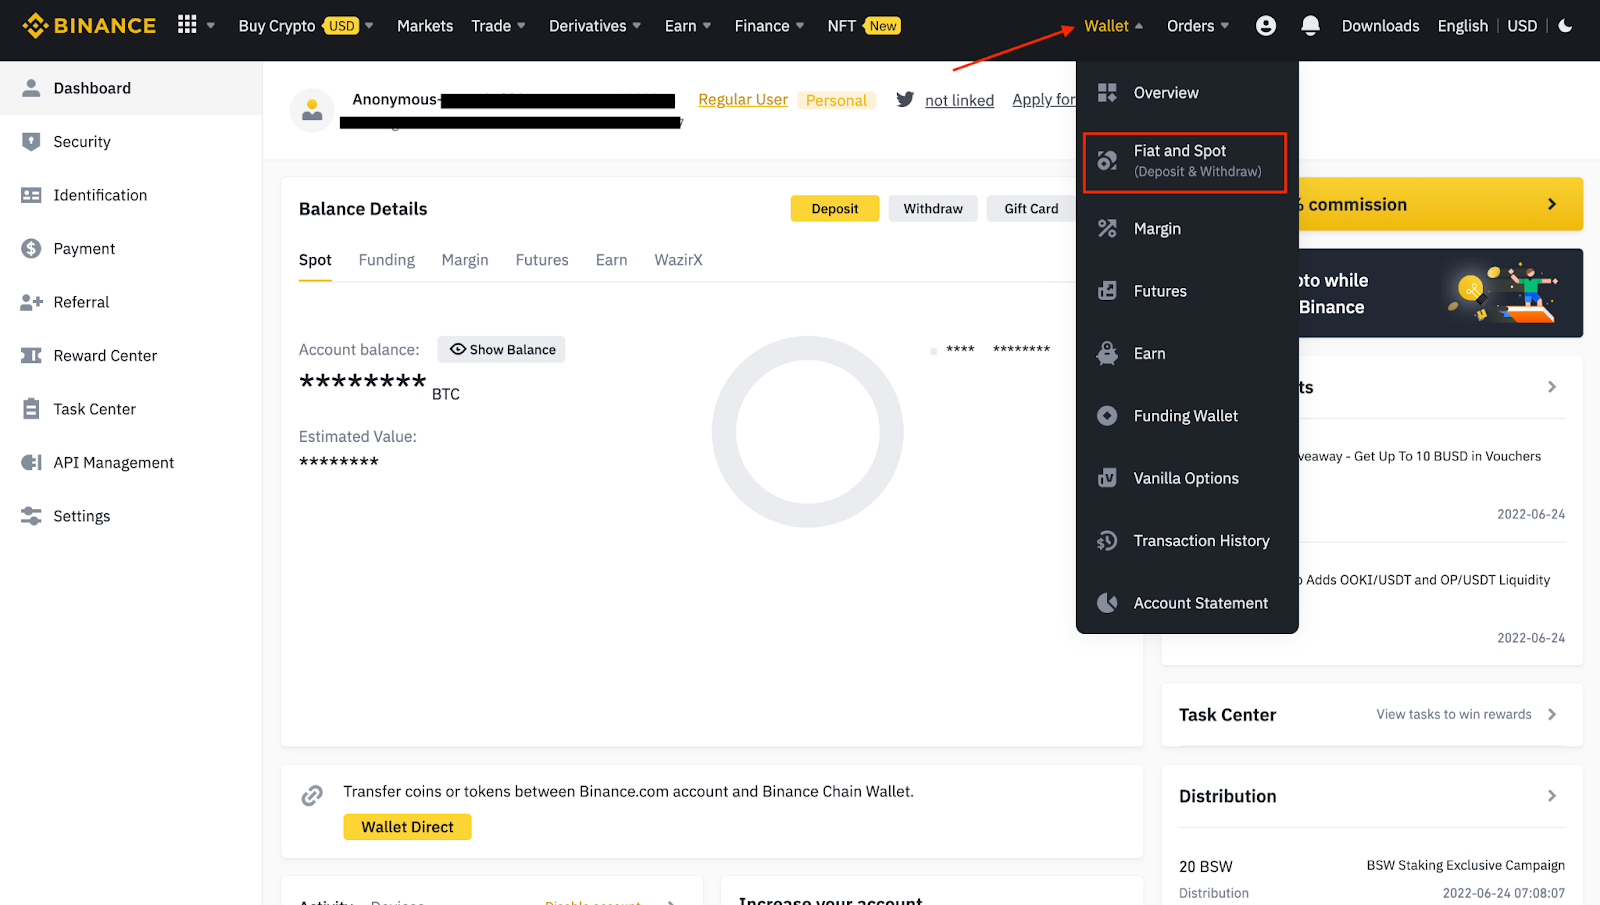This screenshot has width=1600, height=905.
Task: Click the Wallet Direct button
Action: (407, 827)
